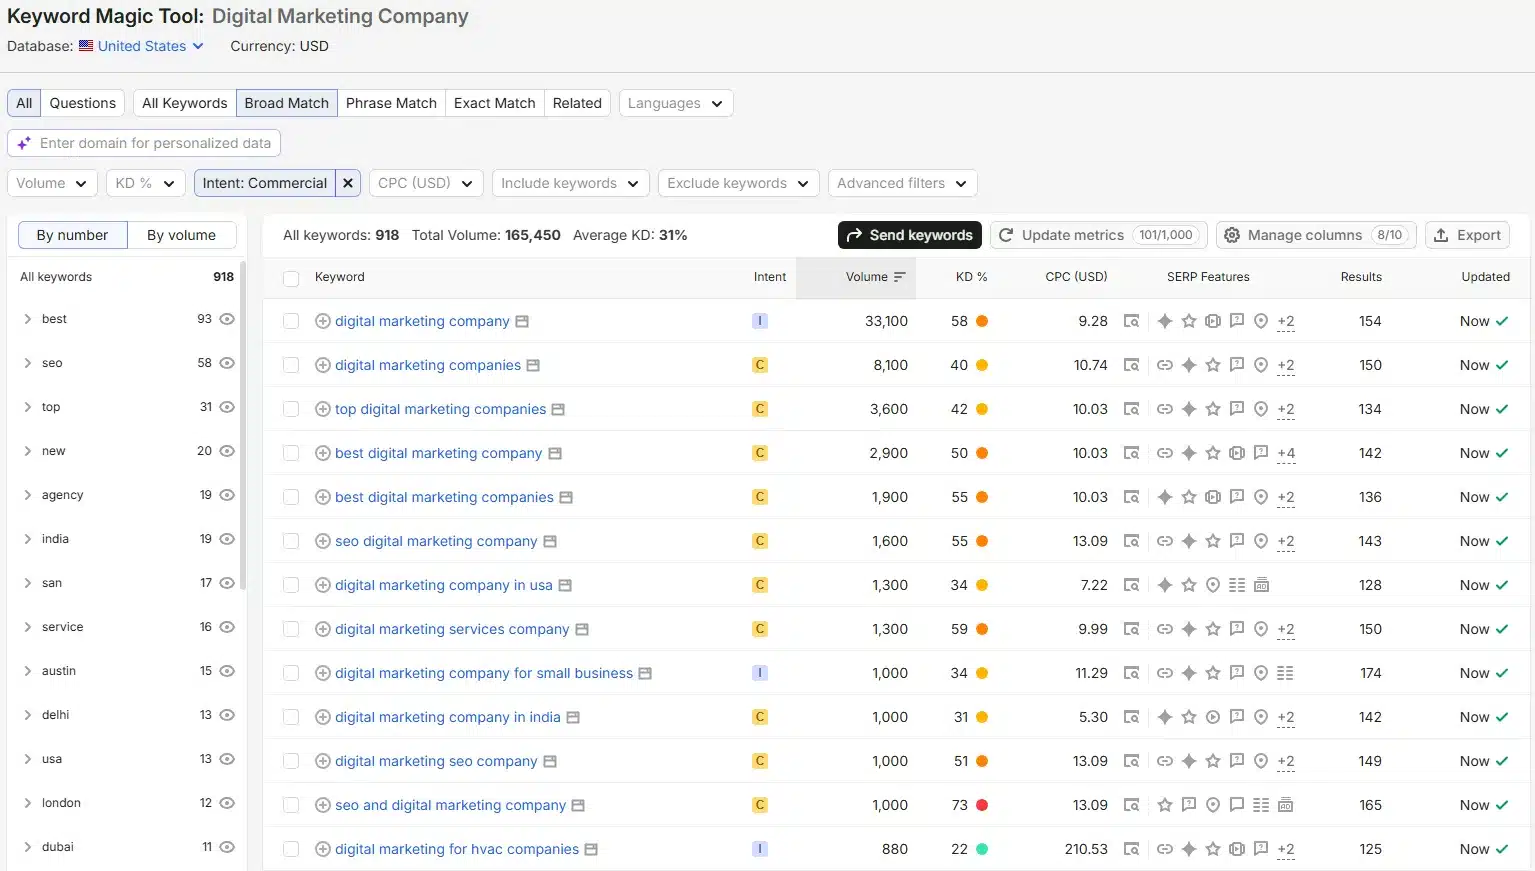
Task: Click SERP snapshot icon in 'digital marketing seo company' row
Action: click(1131, 761)
